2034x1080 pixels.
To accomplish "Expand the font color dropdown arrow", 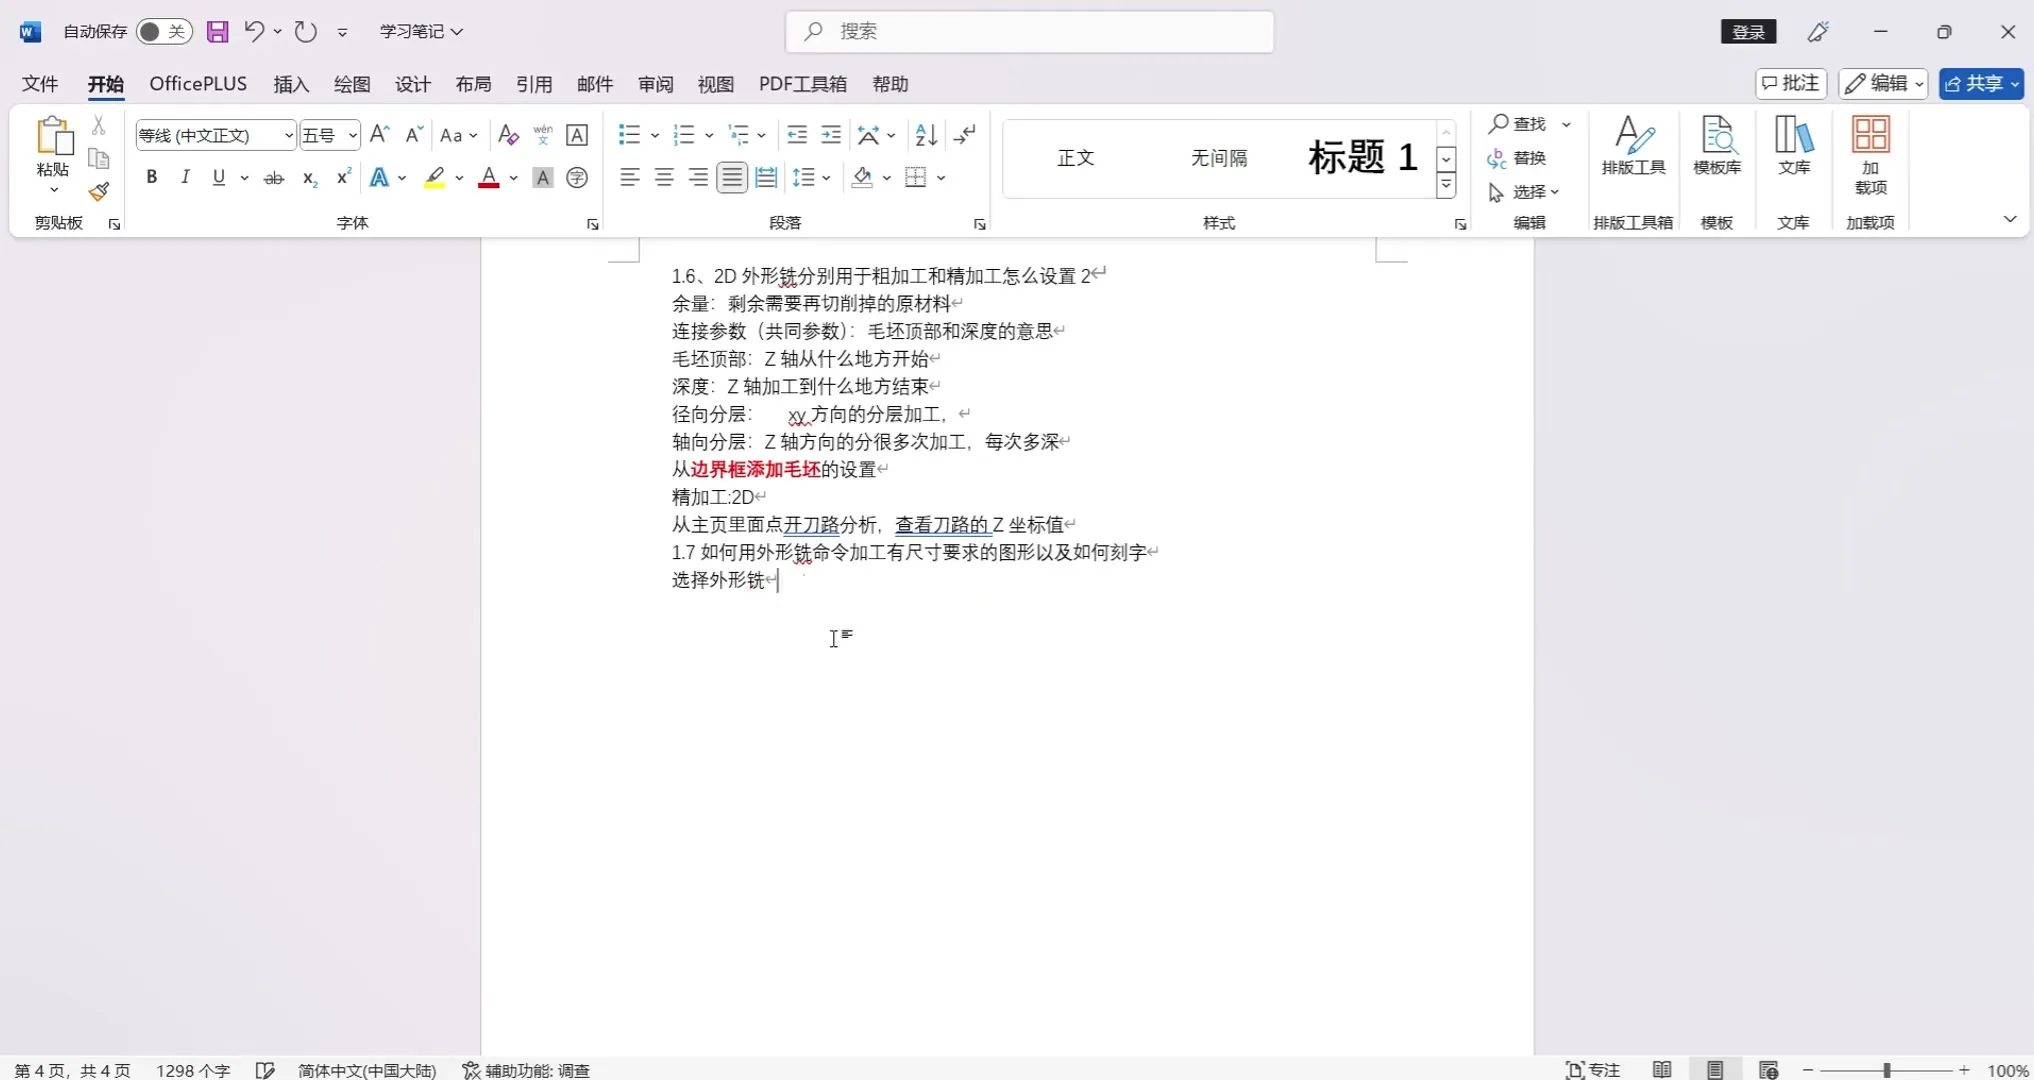I will pyautogui.click(x=513, y=177).
